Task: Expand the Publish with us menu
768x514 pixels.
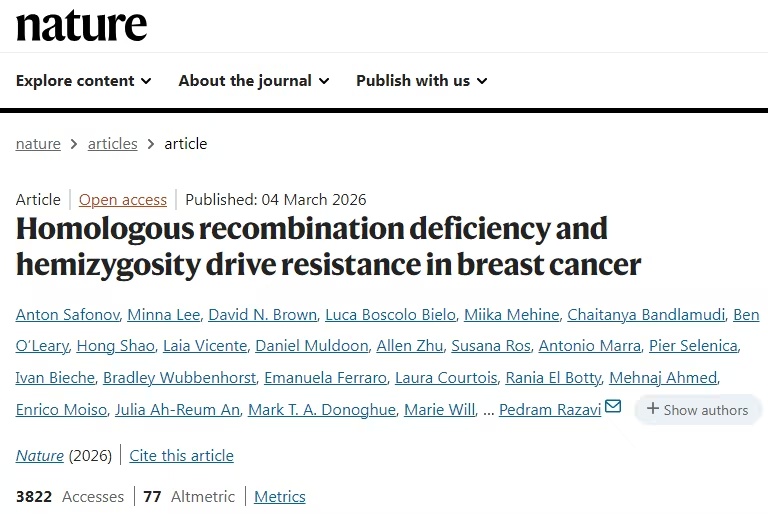Action: [421, 81]
